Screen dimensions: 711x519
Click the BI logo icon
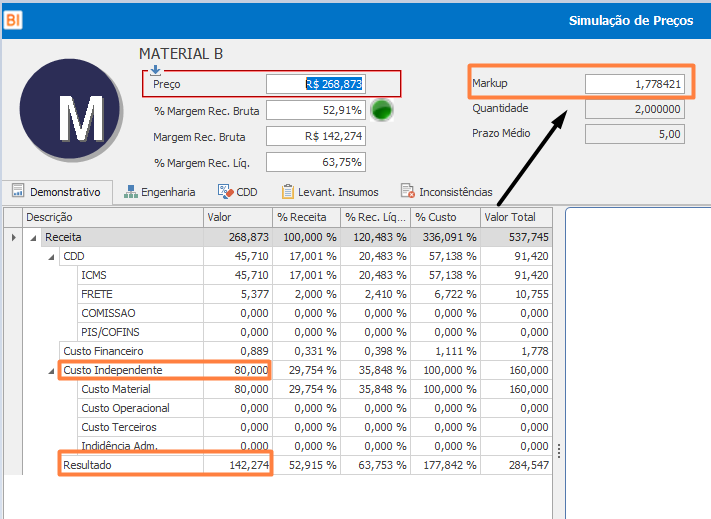[13, 20]
